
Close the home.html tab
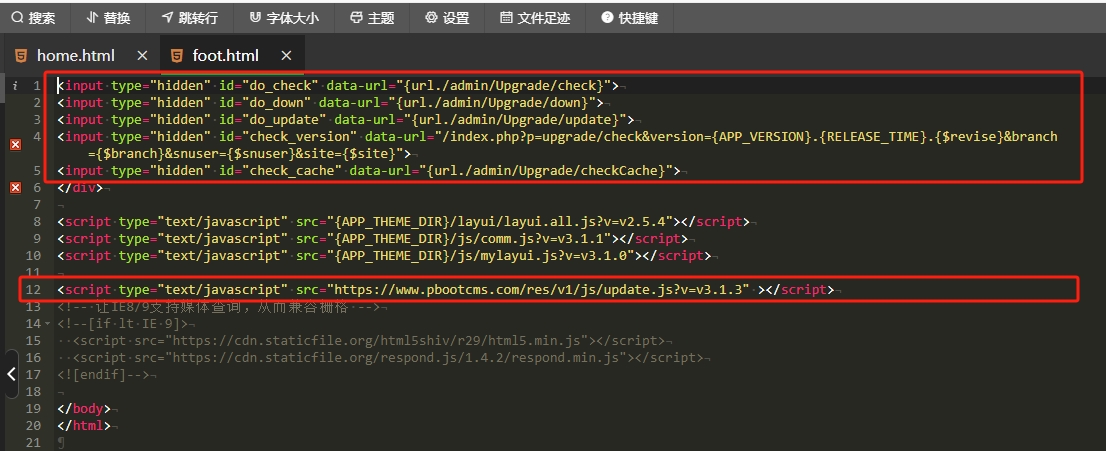click(x=142, y=56)
